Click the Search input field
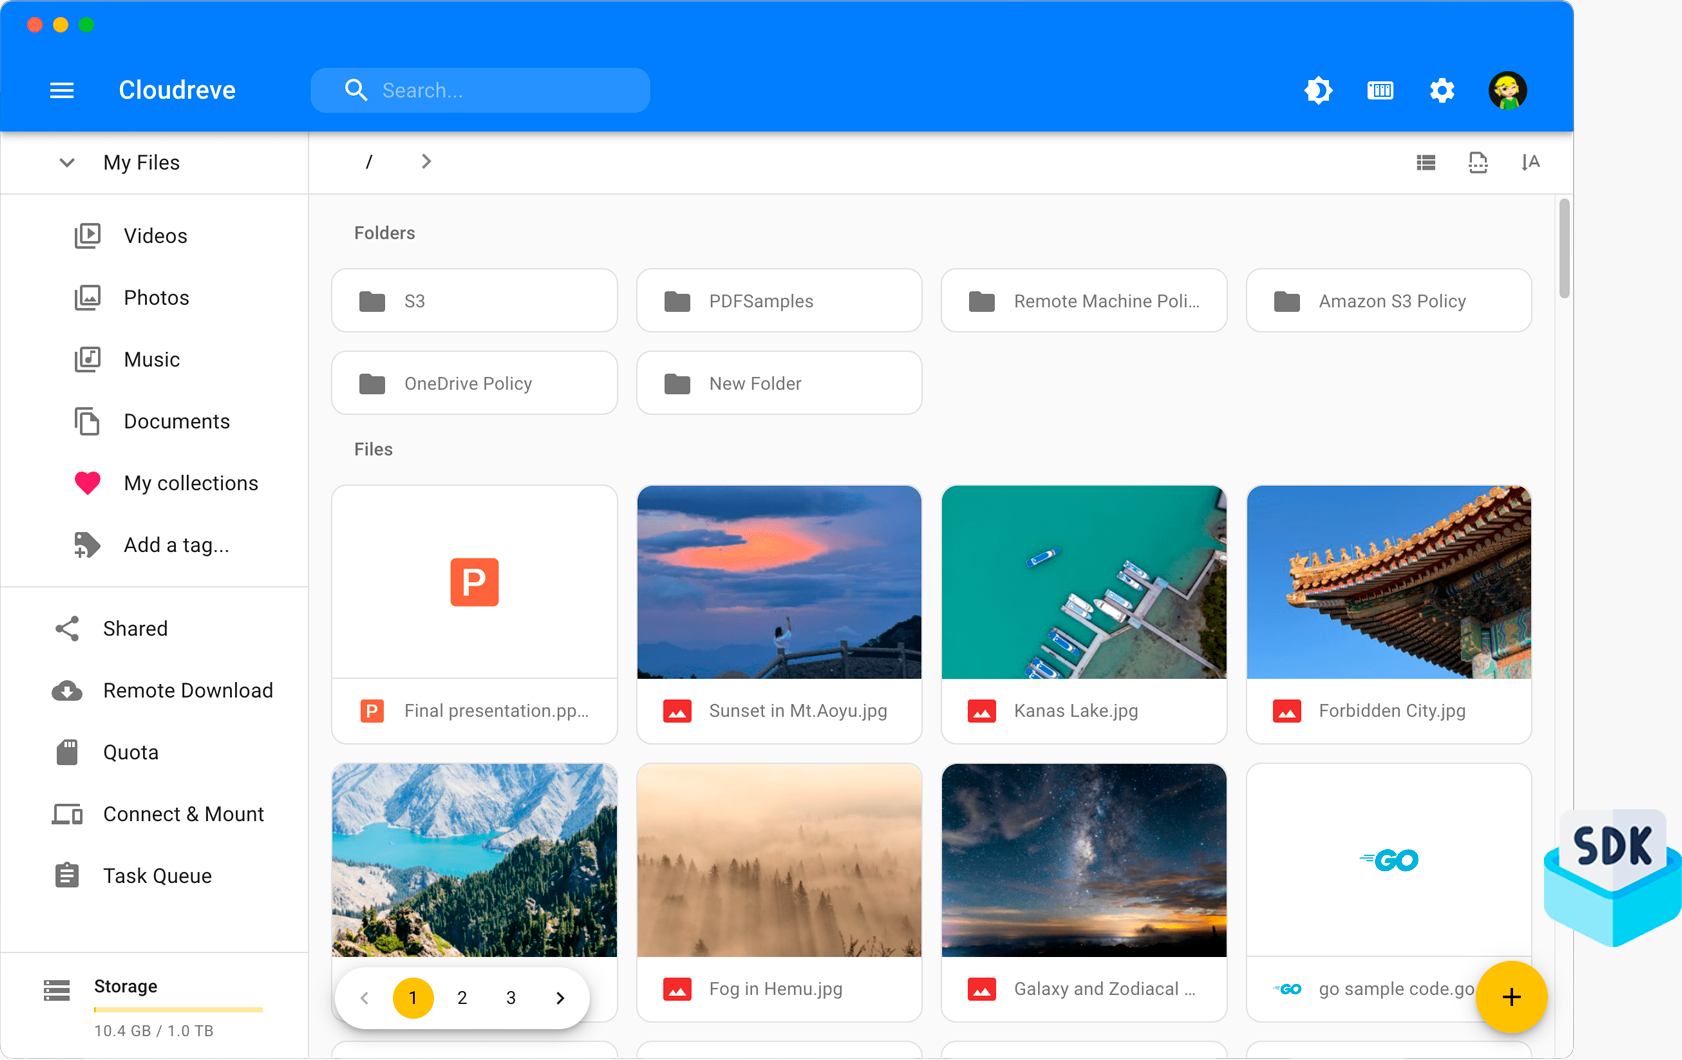The height and width of the screenshot is (1060, 1682). pos(480,90)
